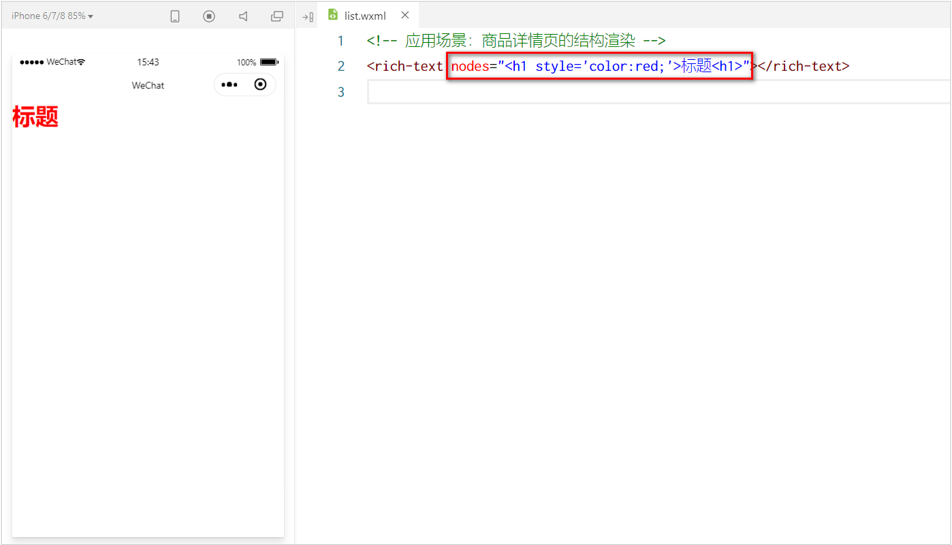Image resolution: width=952 pixels, height=545 pixels.
Task: Close the list.wxml editor tab
Action: [x=405, y=15]
